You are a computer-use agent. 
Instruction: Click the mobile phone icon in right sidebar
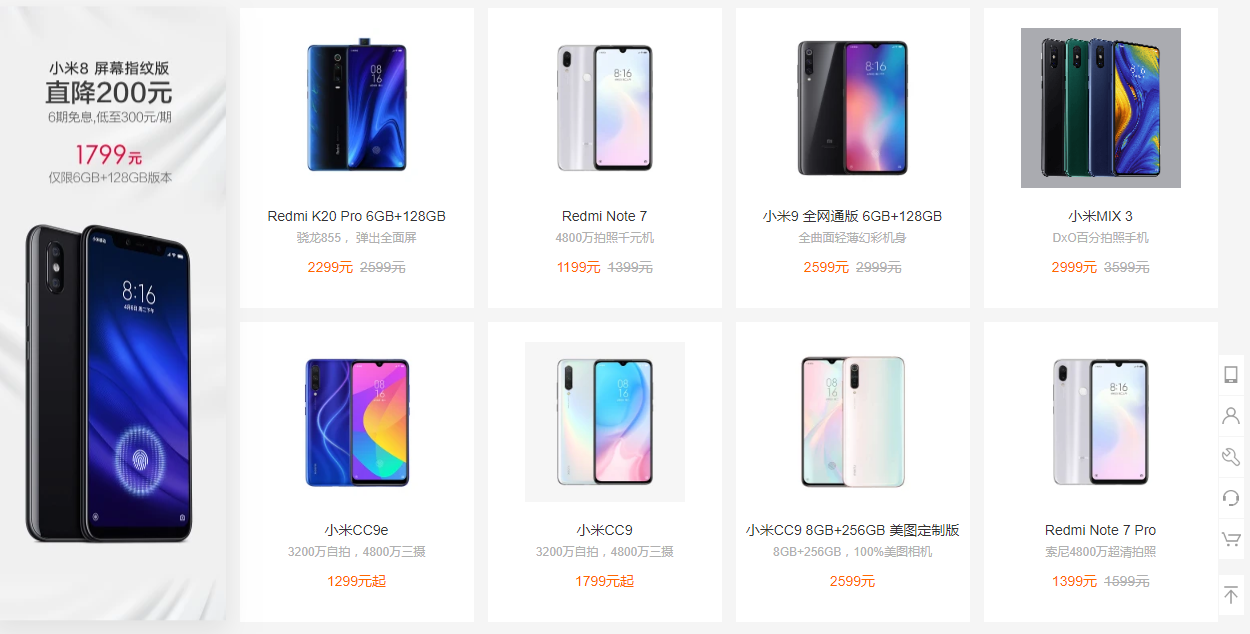click(1231, 375)
